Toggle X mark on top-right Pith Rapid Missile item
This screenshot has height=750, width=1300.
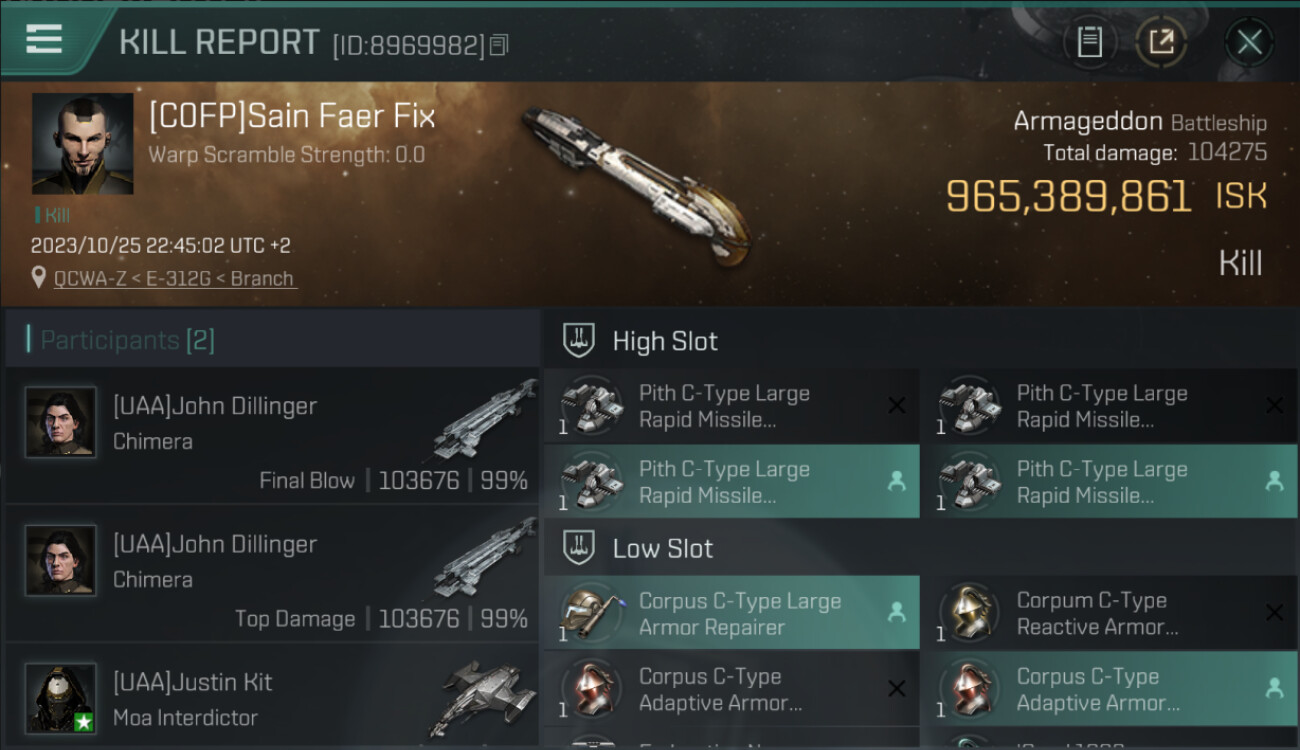1274,406
